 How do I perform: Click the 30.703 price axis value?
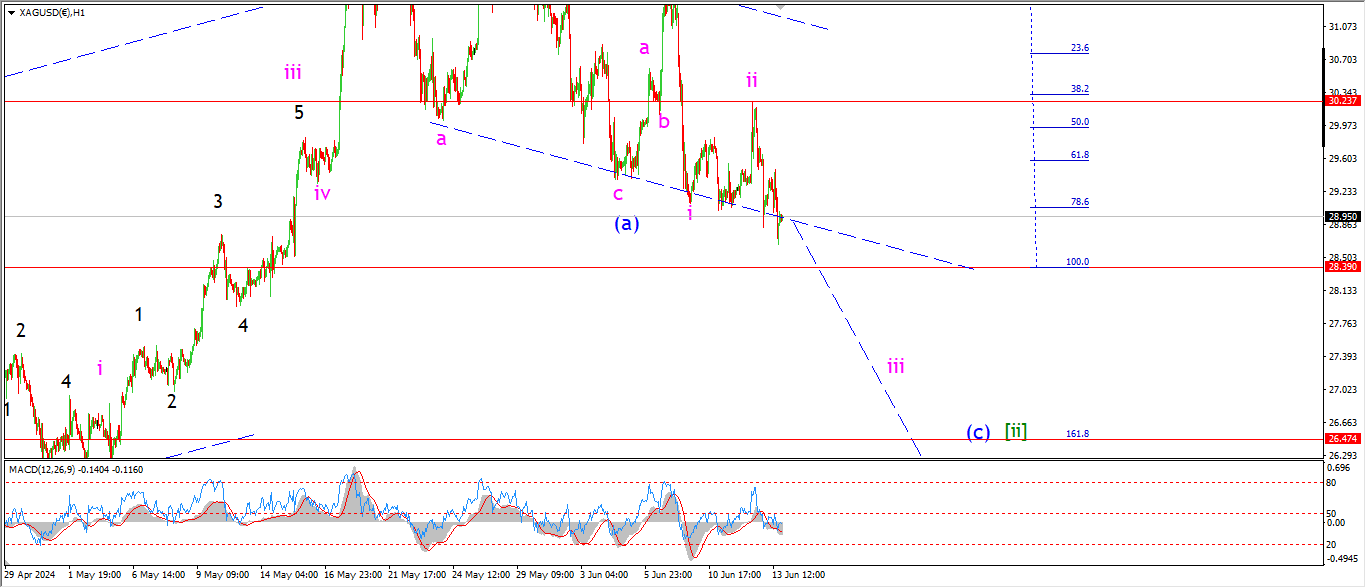pos(1343,60)
